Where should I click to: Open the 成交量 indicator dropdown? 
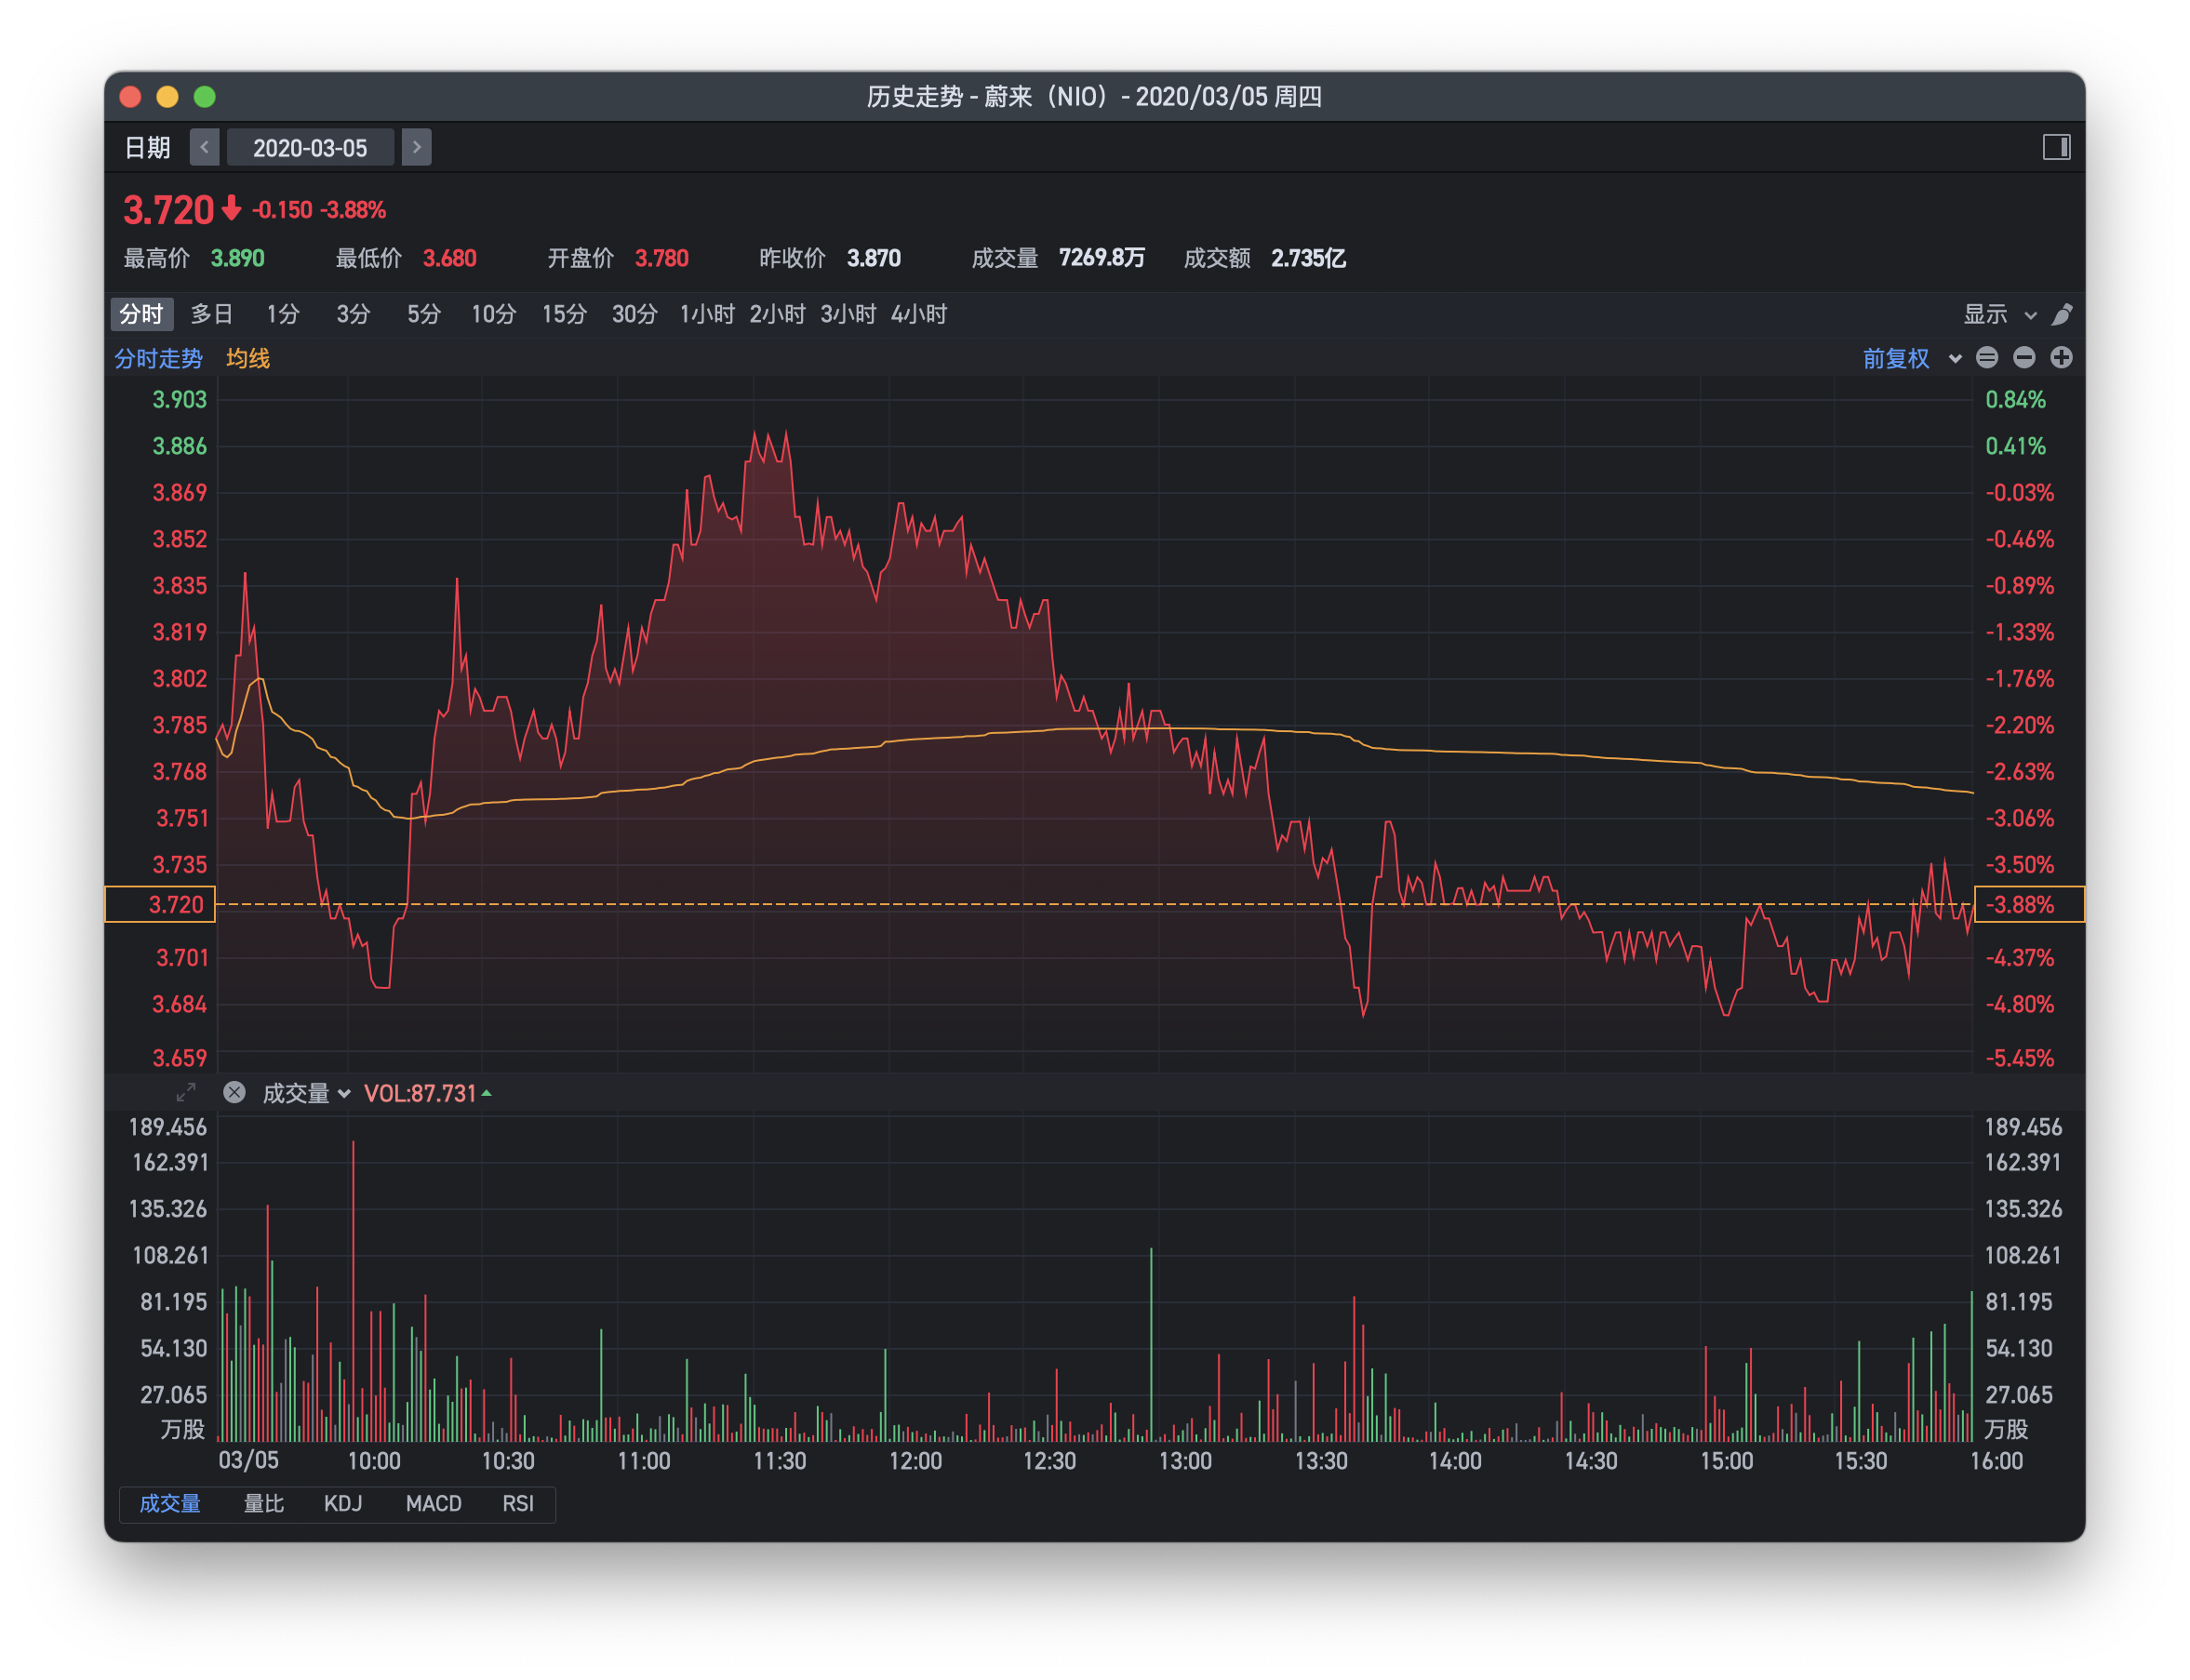coord(306,1093)
